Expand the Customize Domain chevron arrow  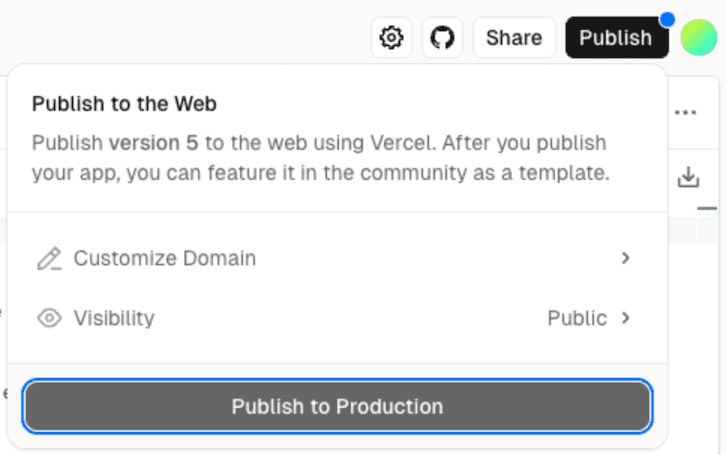(626, 258)
